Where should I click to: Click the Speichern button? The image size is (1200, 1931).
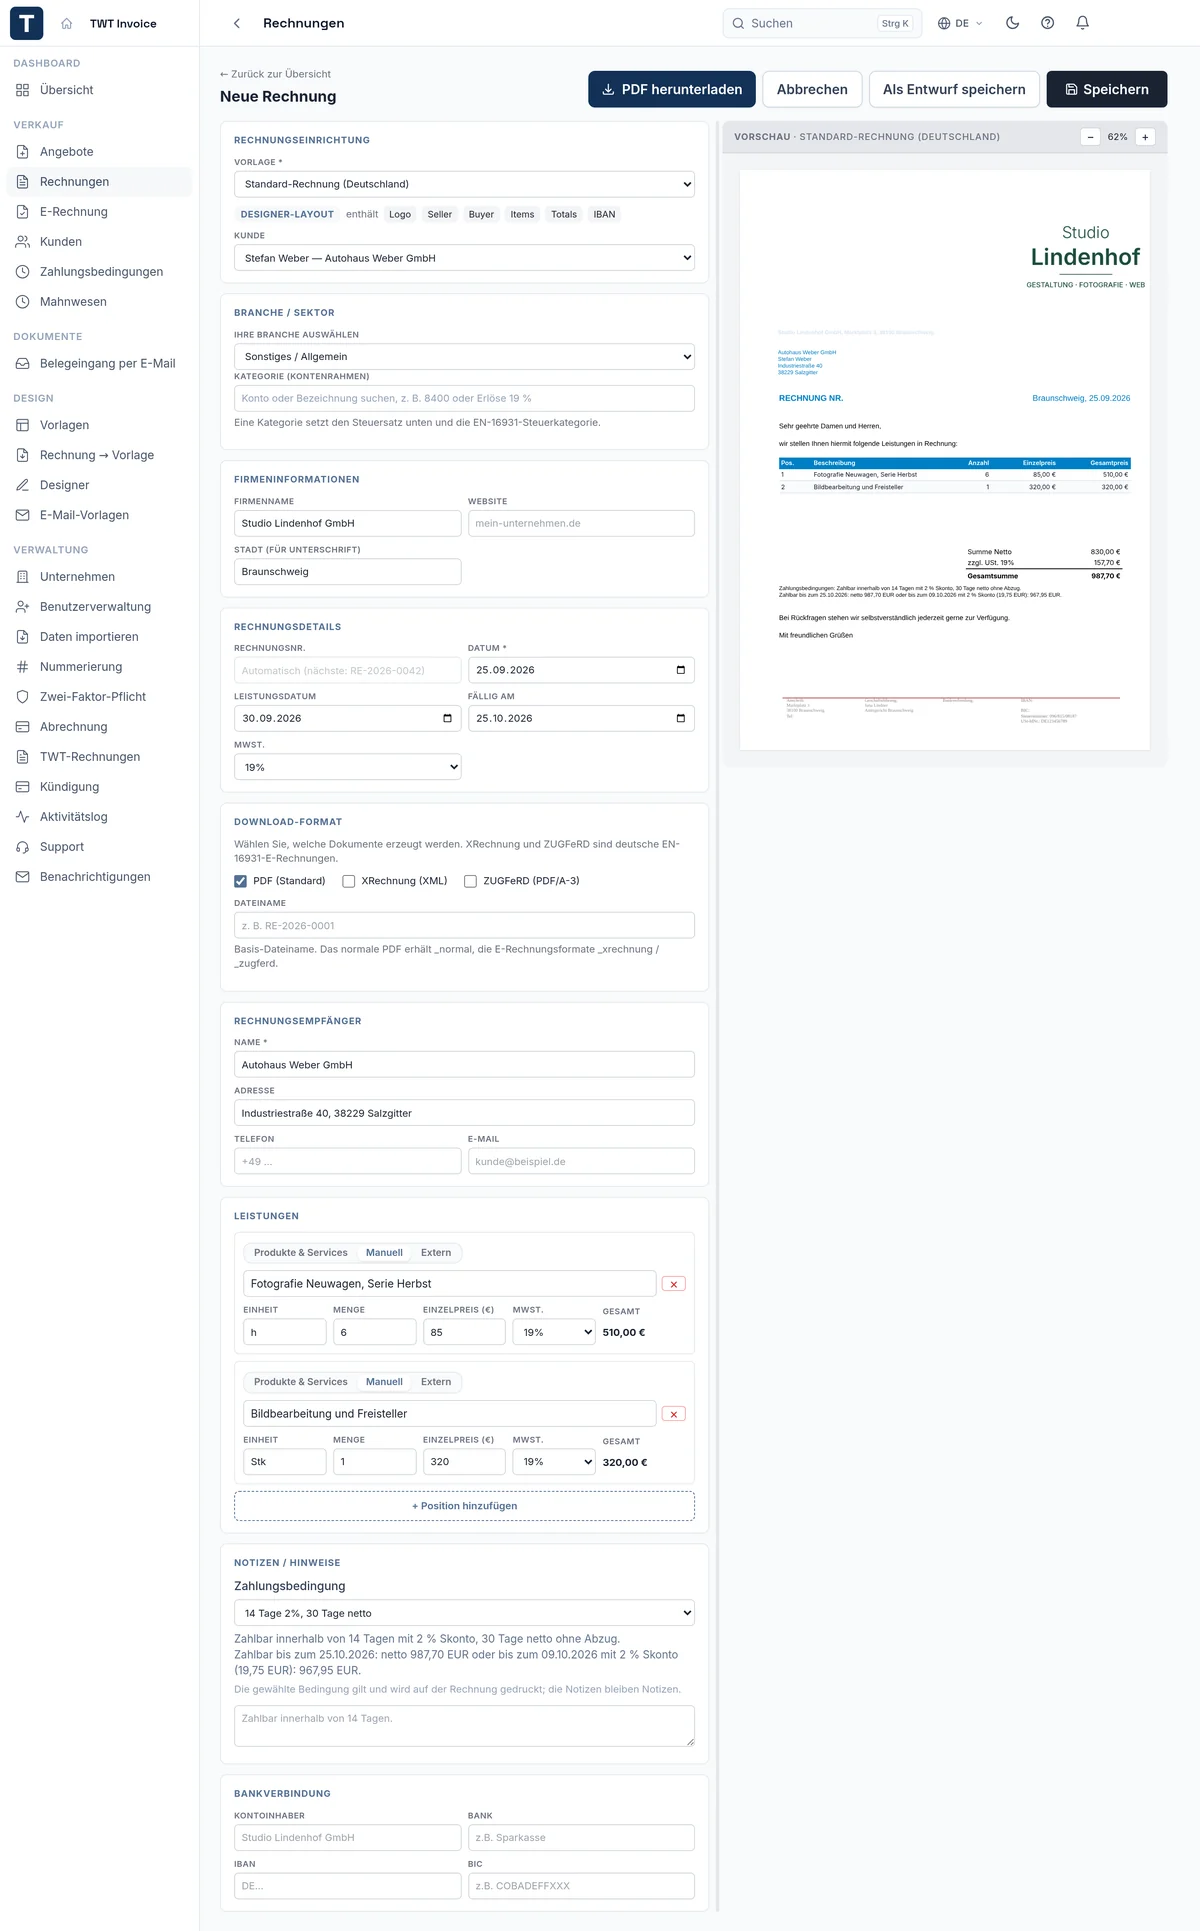pos(1107,89)
